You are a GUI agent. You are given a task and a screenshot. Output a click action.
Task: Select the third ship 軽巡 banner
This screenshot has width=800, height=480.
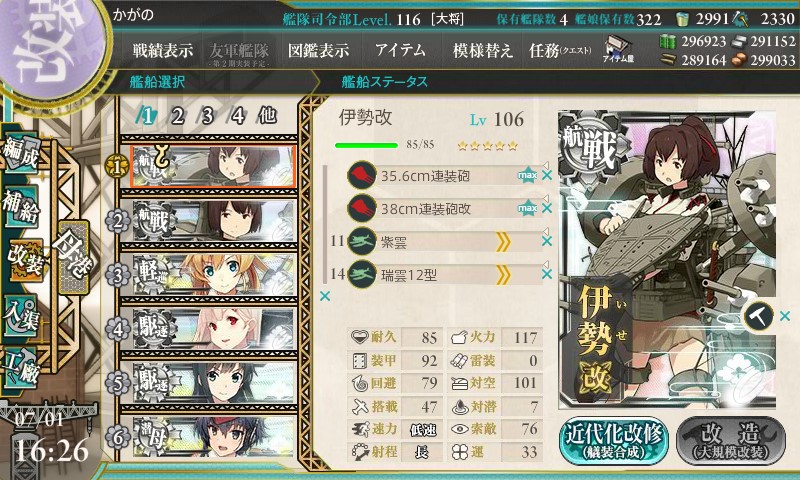tap(214, 275)
